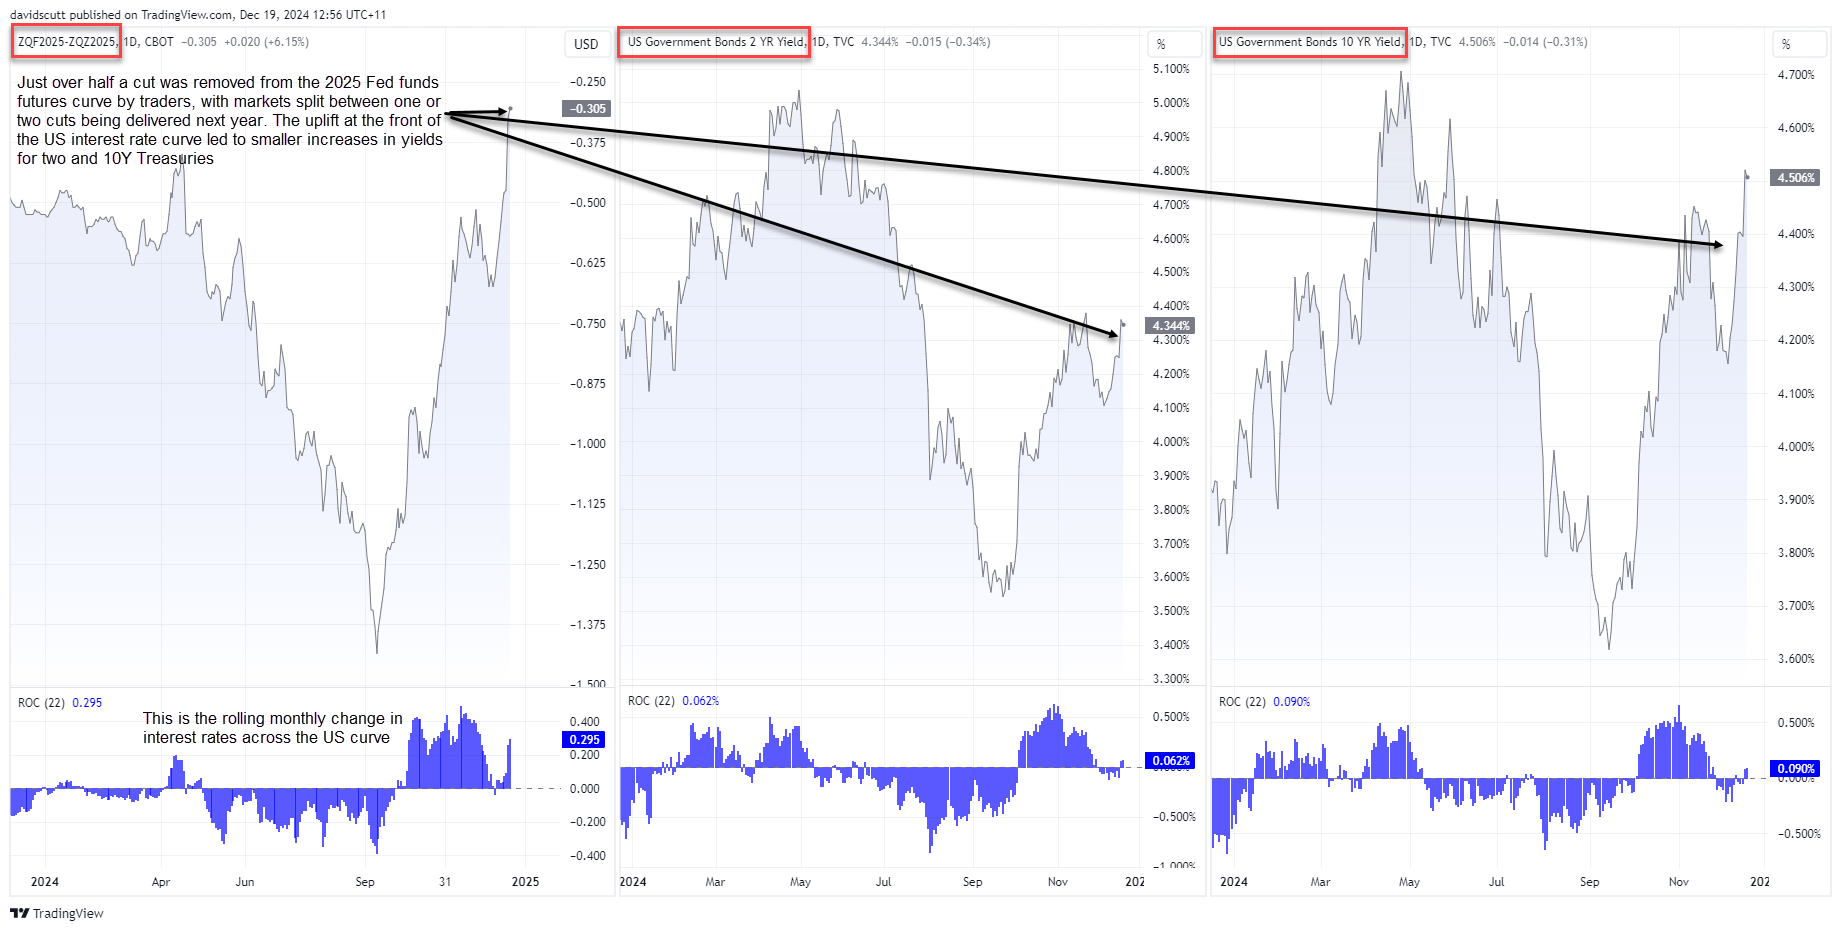
Task: Select the ZQF2025-ZQZ2025 symbol label
Action: coord(67,42)
